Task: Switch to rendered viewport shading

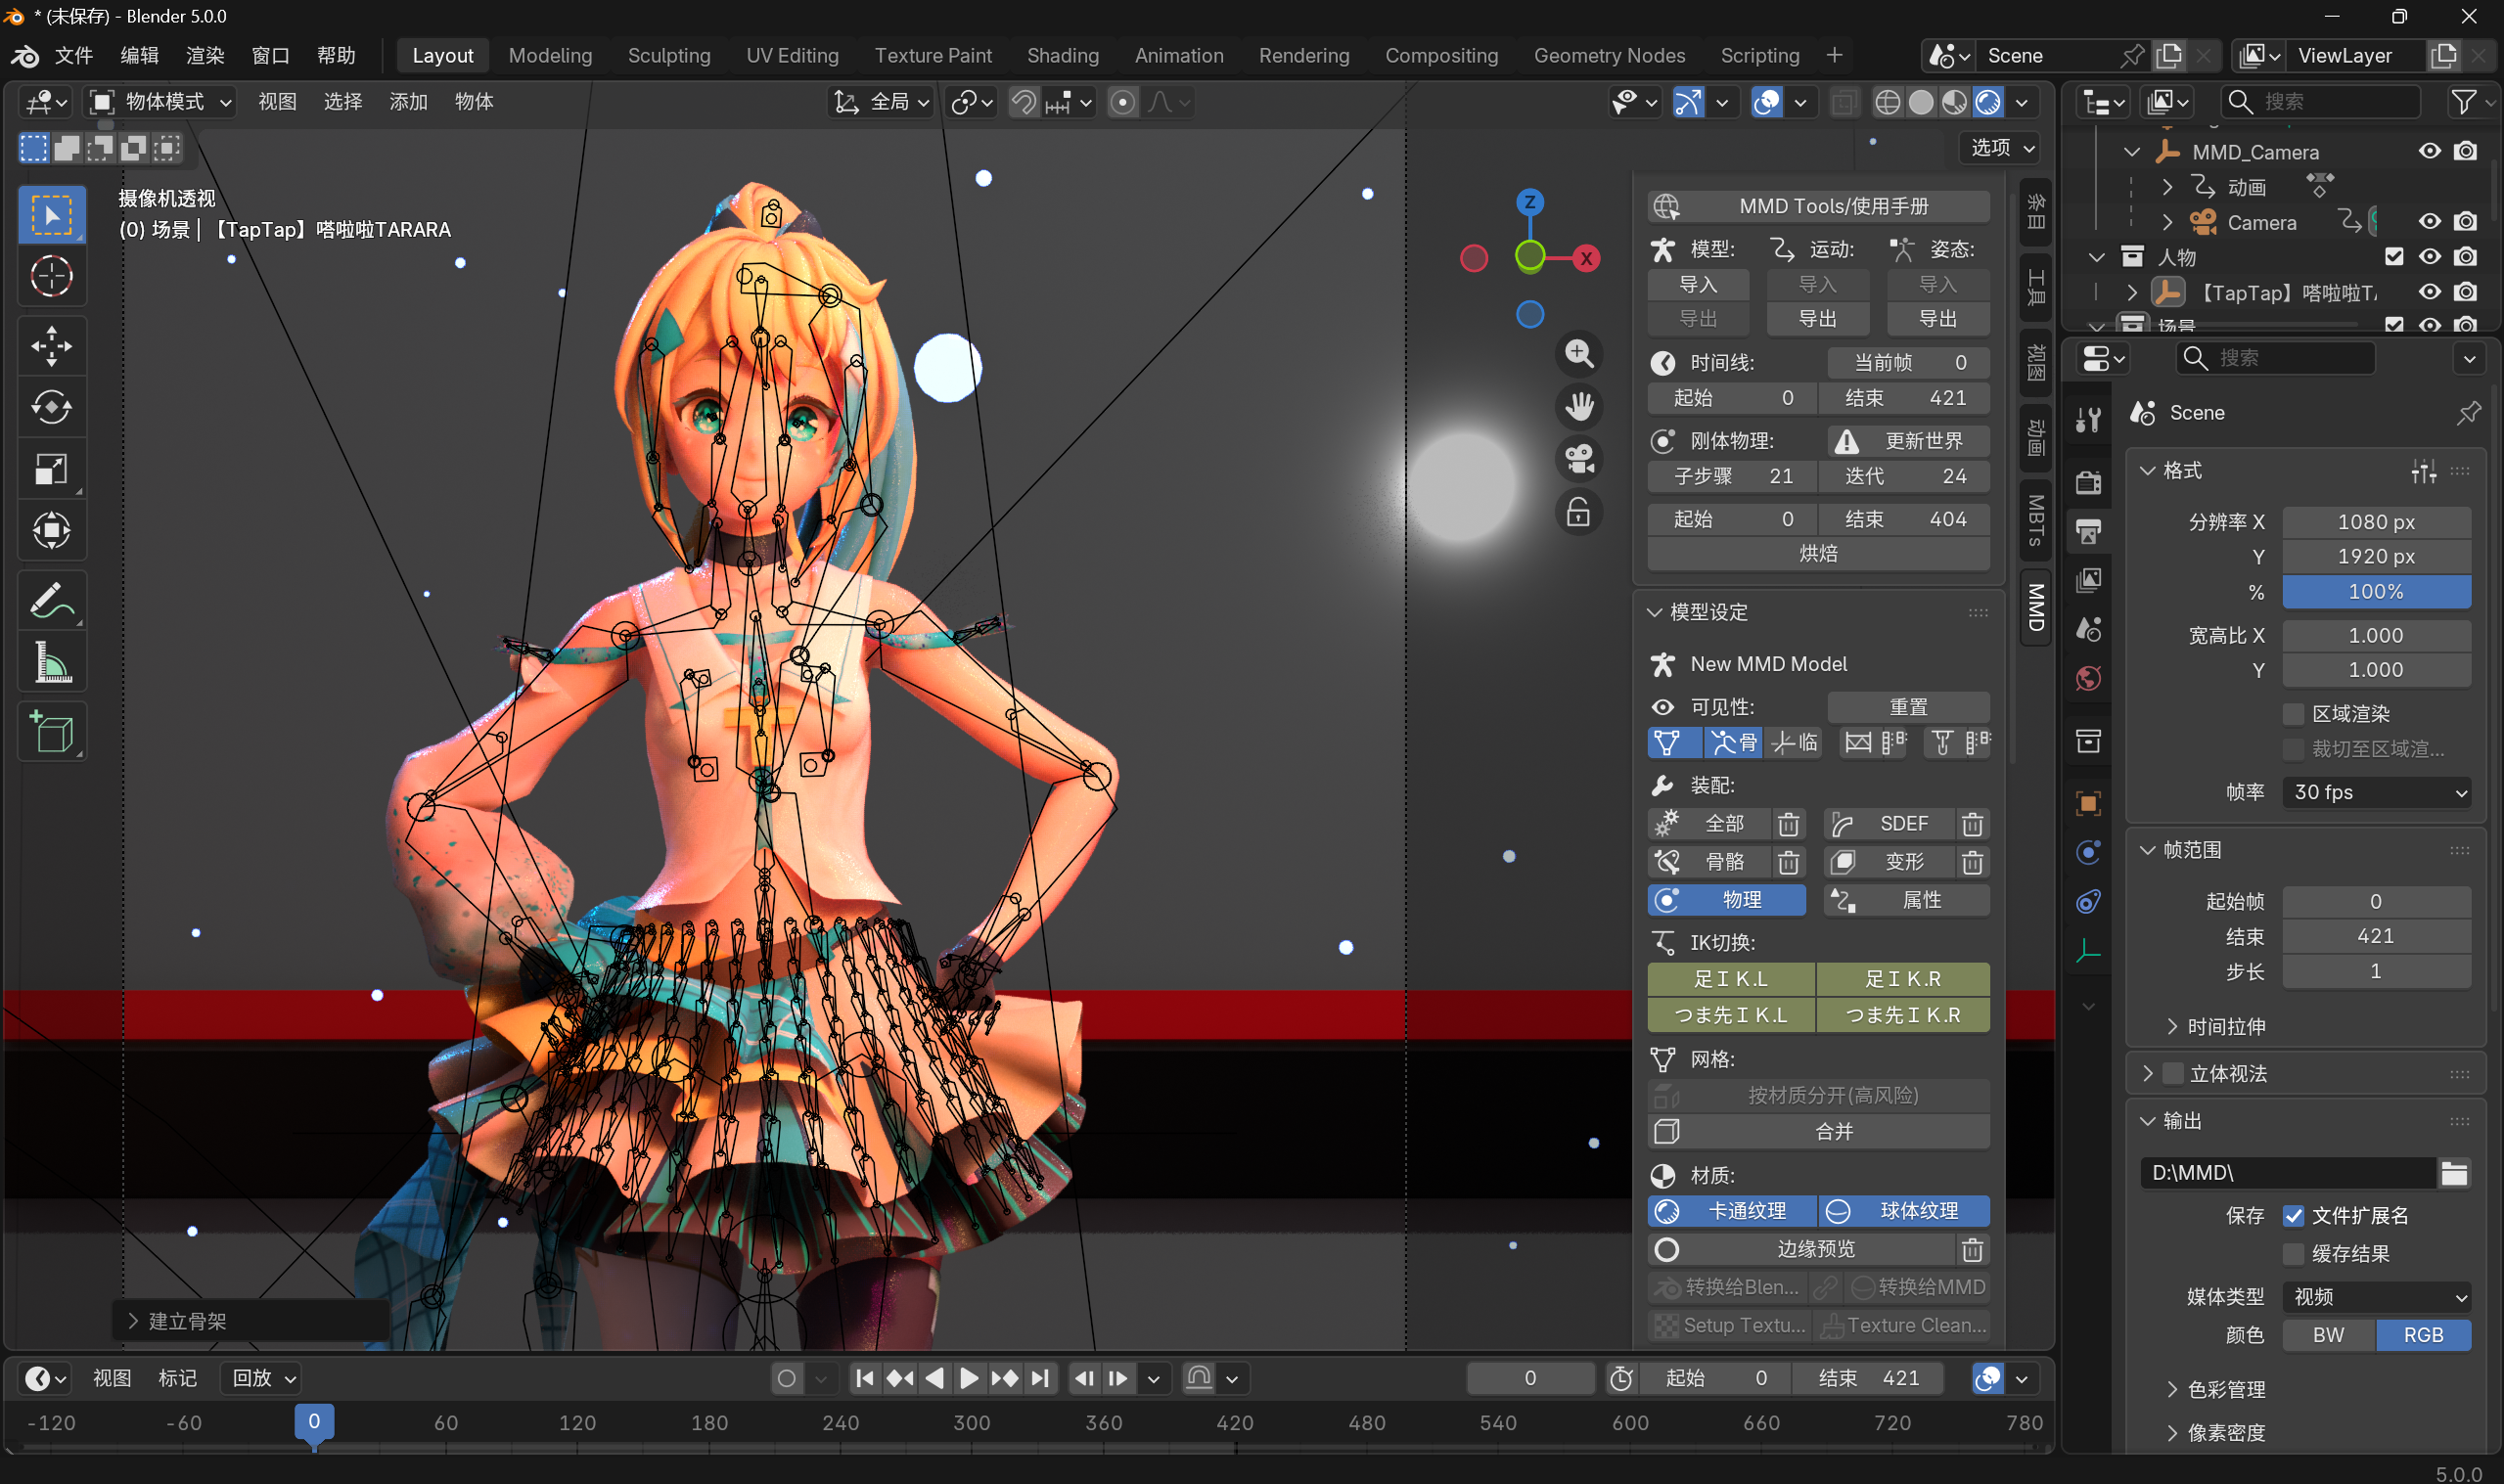Action: click(x=1988, y=102)
